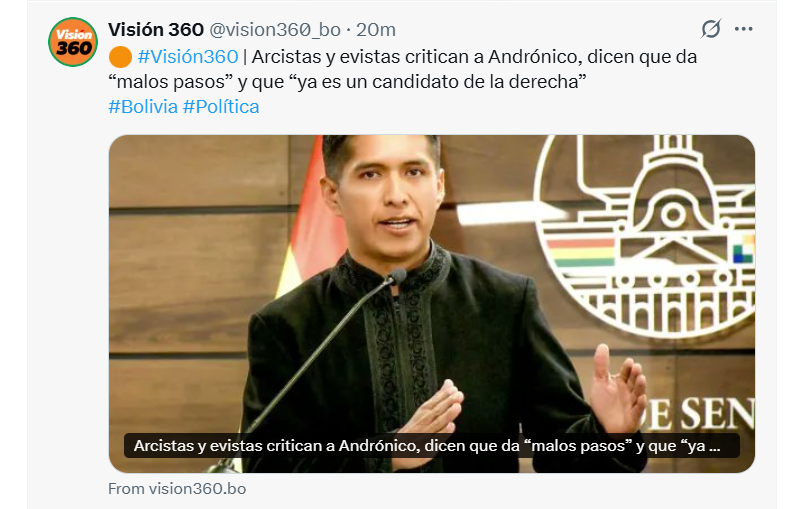786x509 pixels.
Task: Click the Visión 360 profile avatar
Action: [73, 42]
